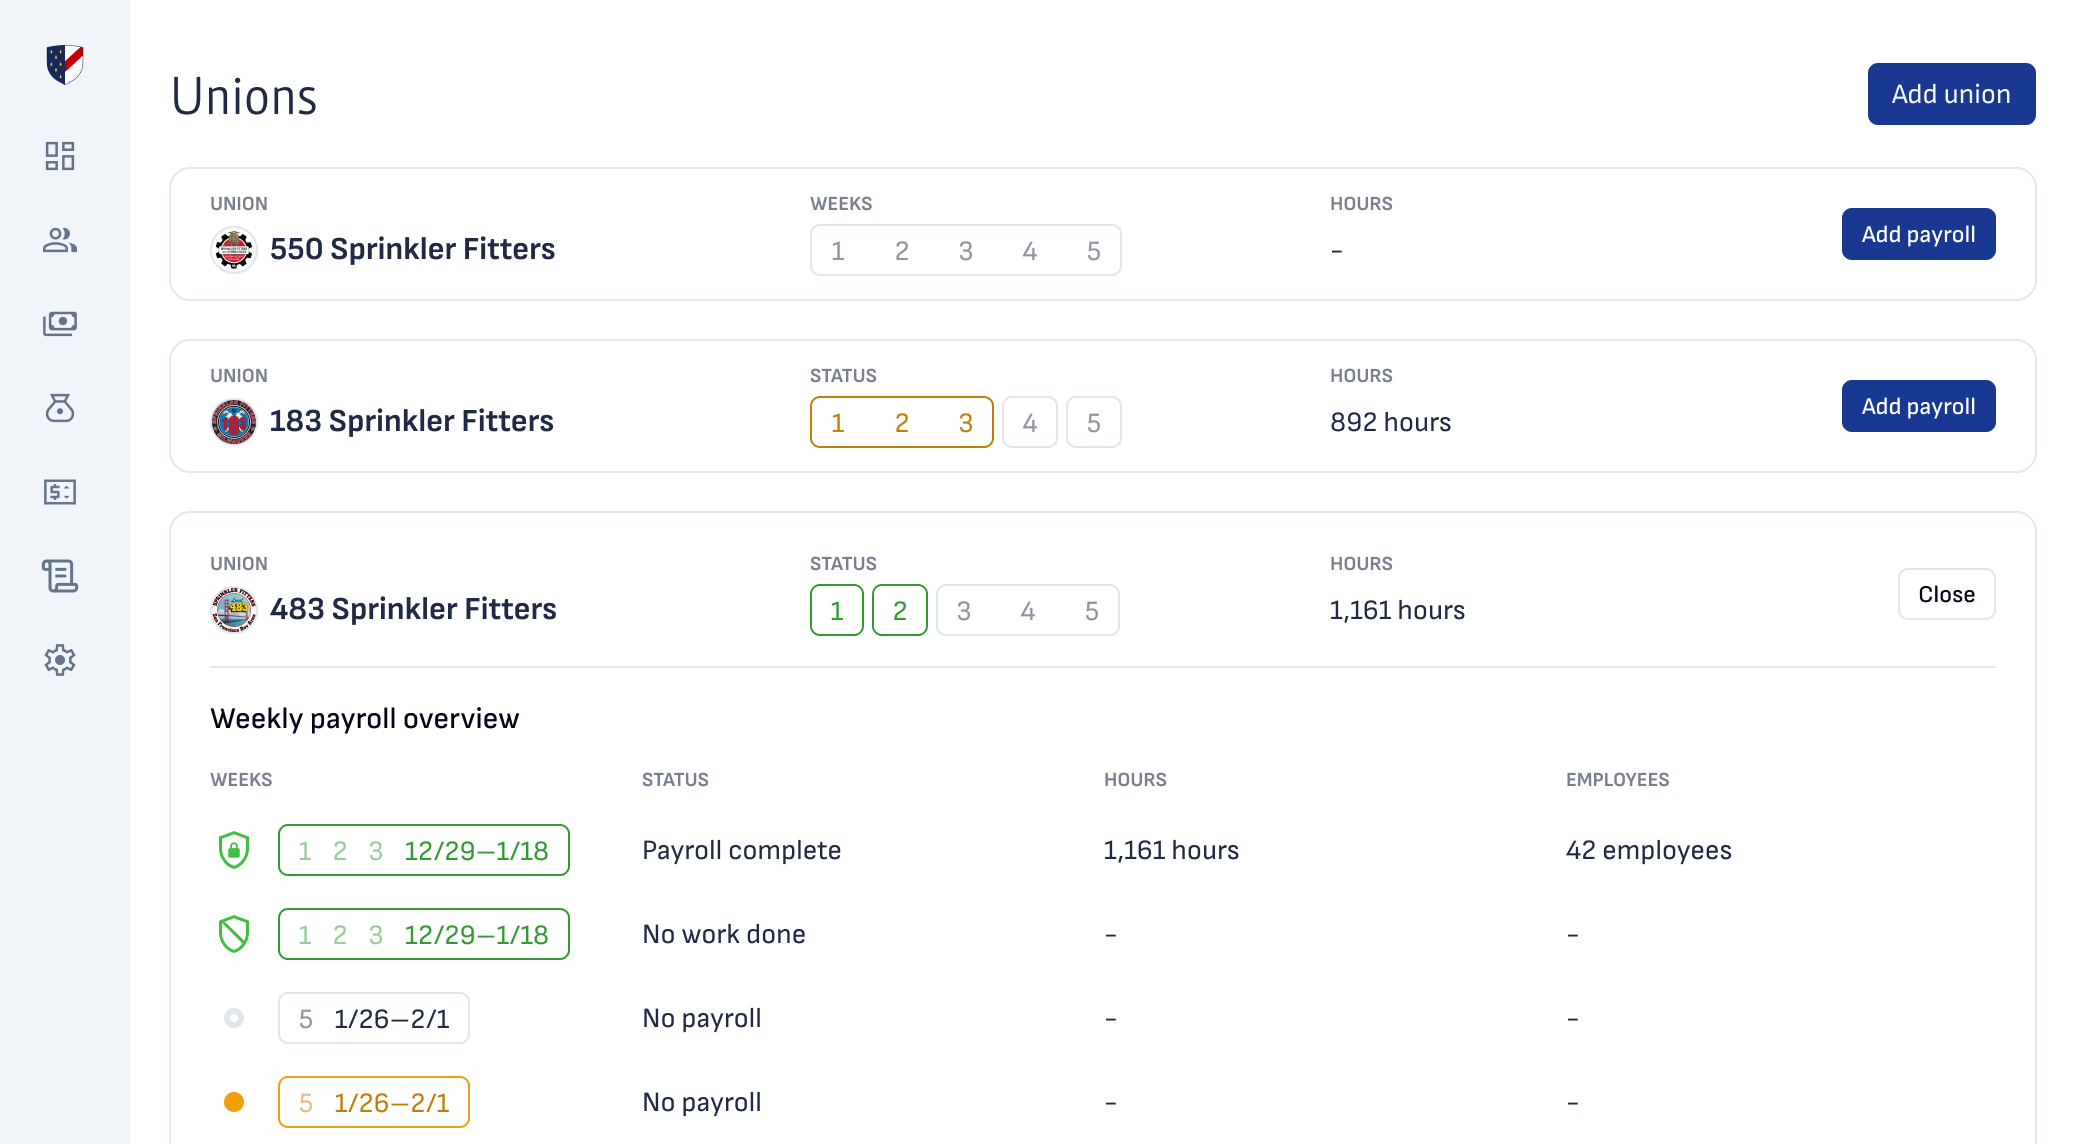Click the 183 Sprinkler Fitters union logo
Viewport: 2076px width, 1144px height.
tap(234, 422)
